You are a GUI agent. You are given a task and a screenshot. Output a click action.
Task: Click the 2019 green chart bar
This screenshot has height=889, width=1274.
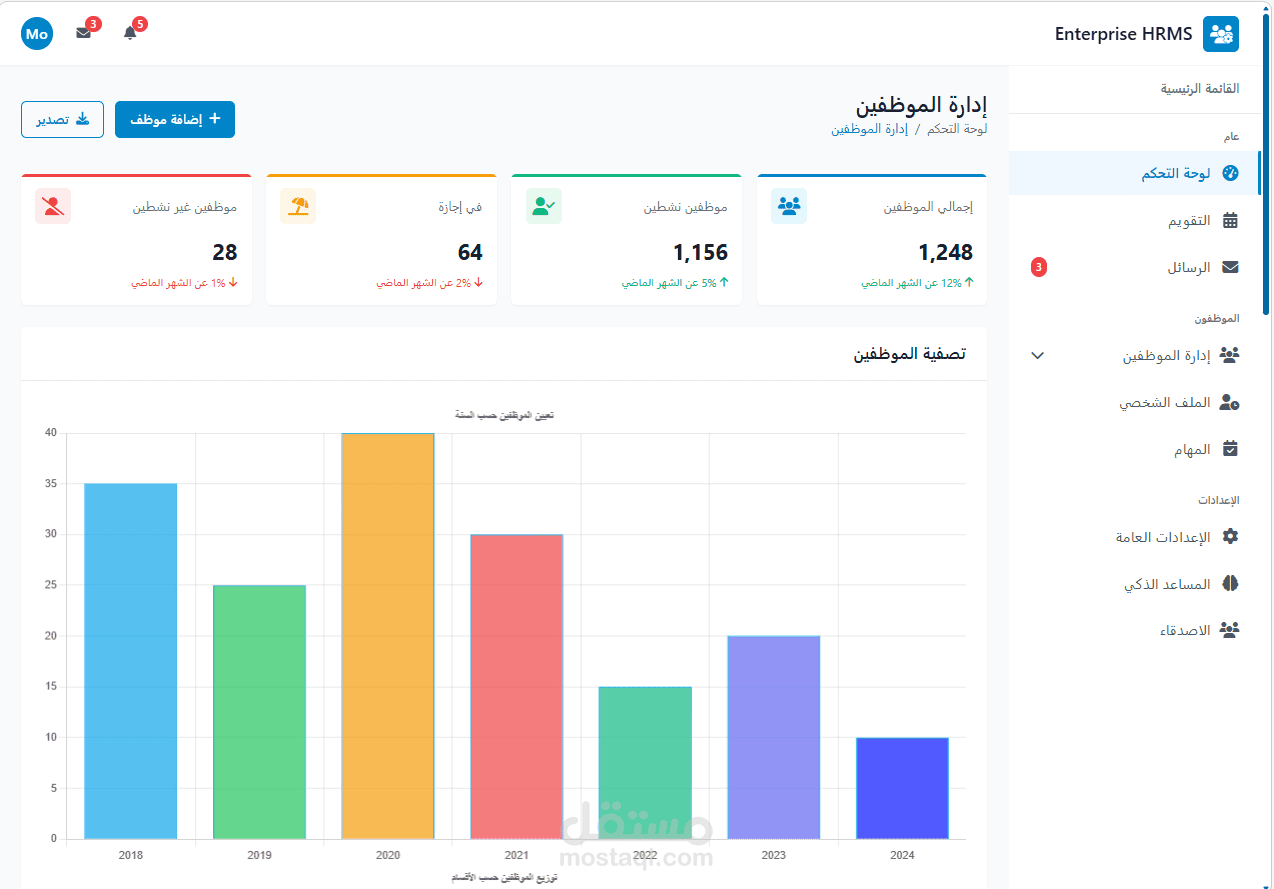click(x=259, y=712)
